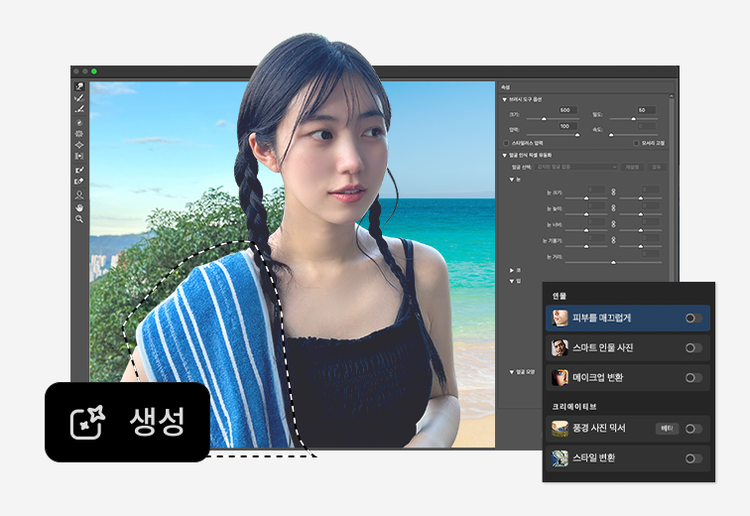Click the 메이크업 변환 filter thumbnail

(x=560, y=377)
